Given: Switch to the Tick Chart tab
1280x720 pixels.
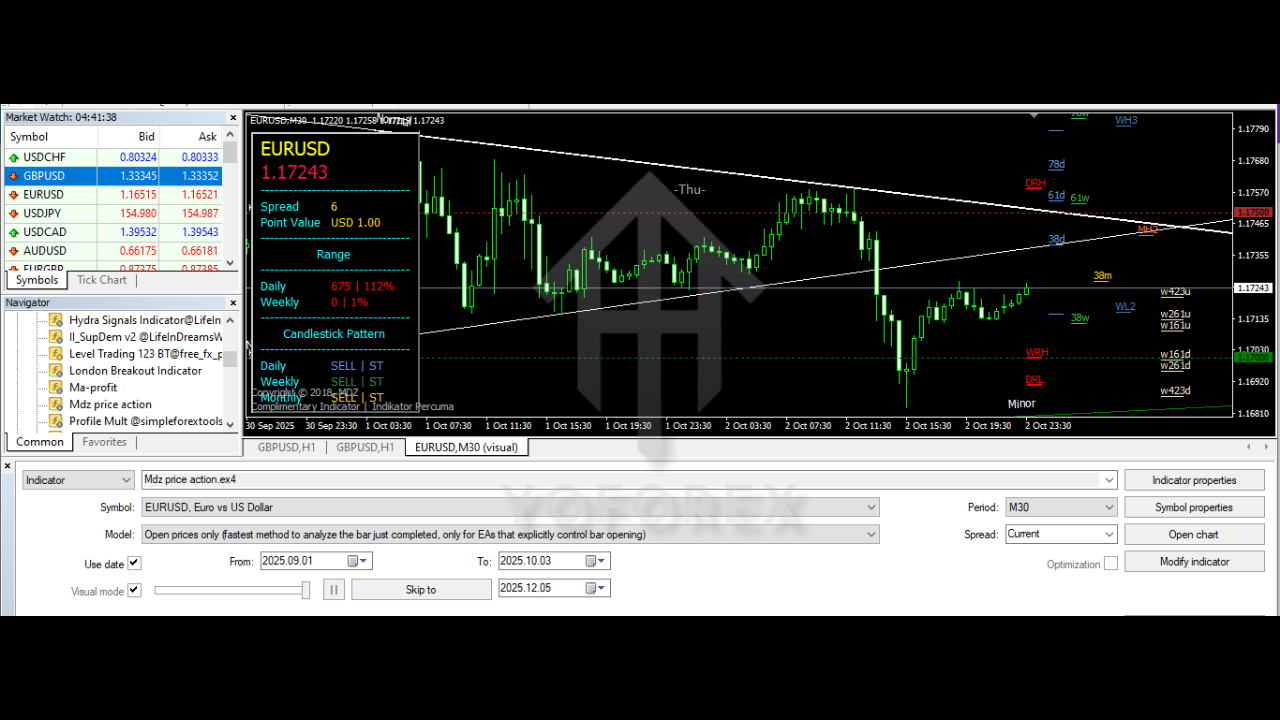Looking at the screenshot, I should coord(101,280).
